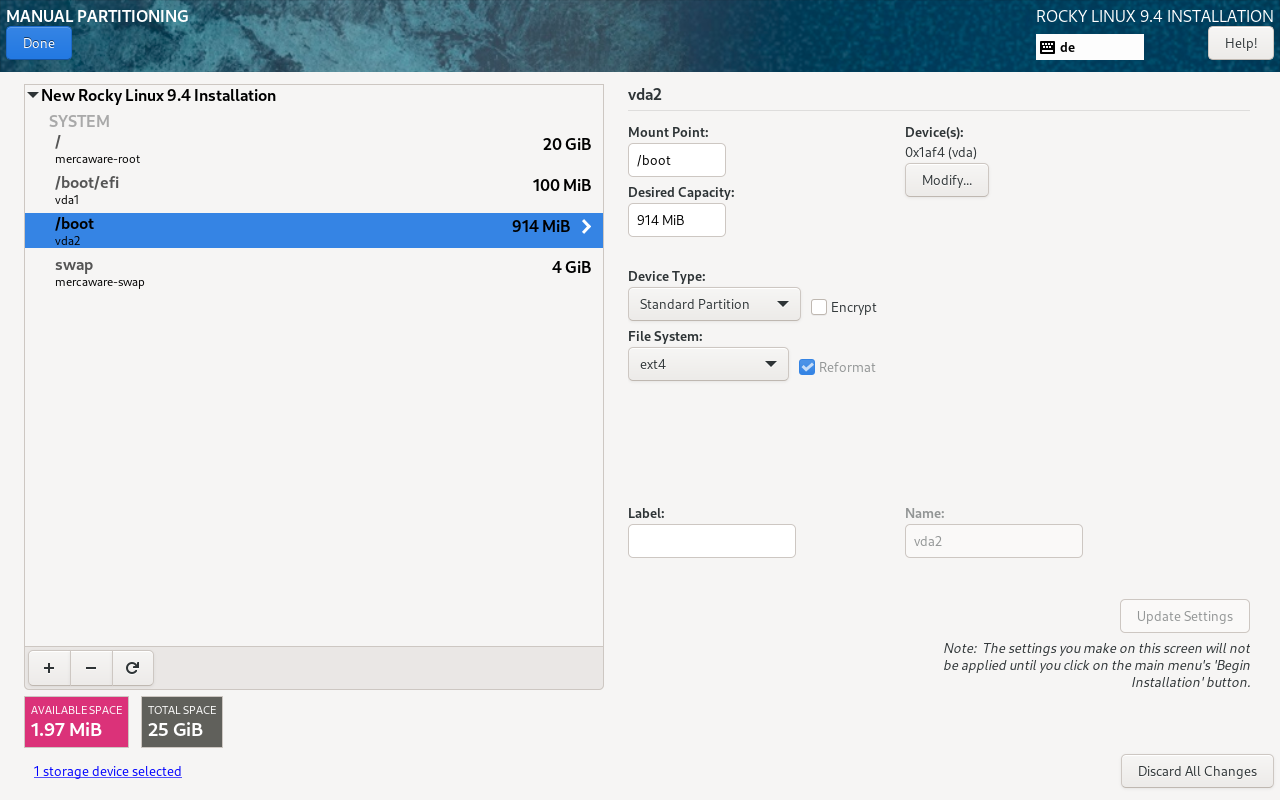Click the Name field showing vda2
Viewport: 1280px width, 800px height.
point(994,541)
